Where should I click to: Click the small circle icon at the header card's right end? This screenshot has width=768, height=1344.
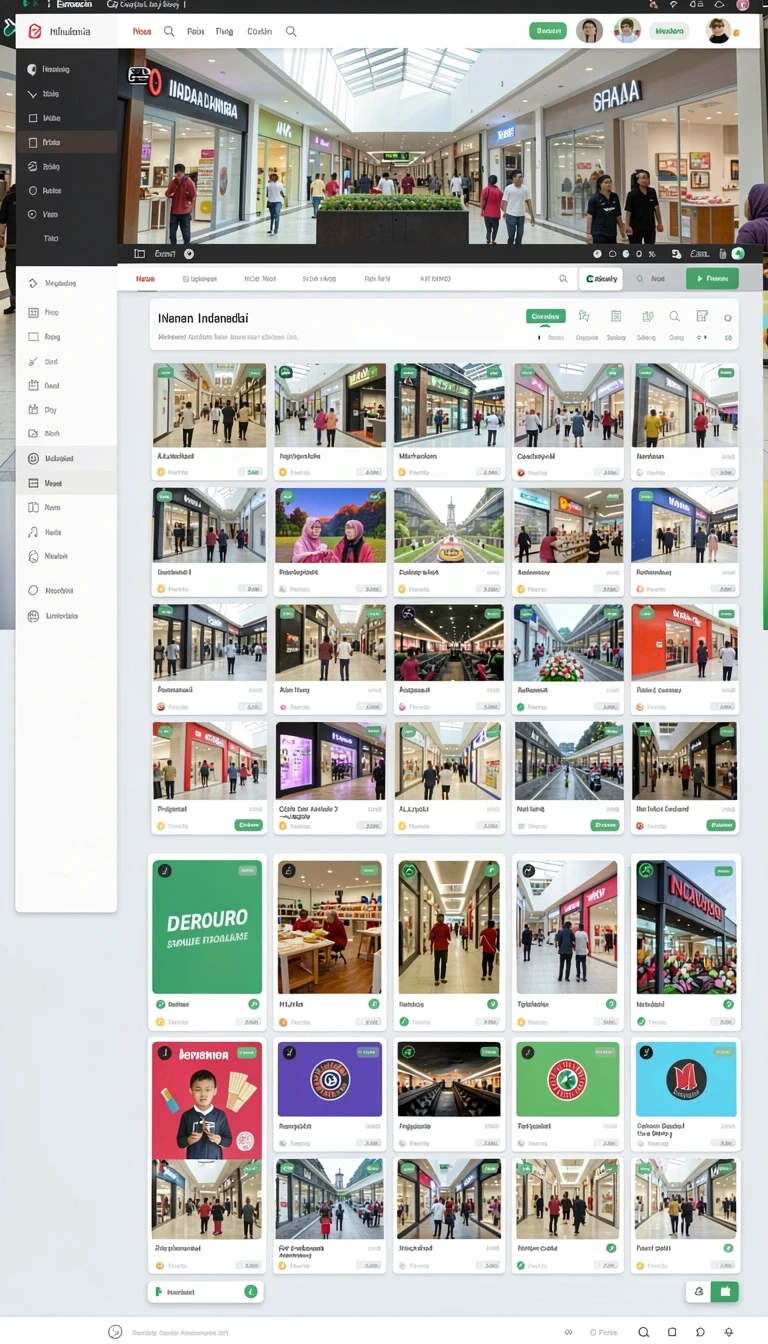pyautogui.click(x=727, y=318)
